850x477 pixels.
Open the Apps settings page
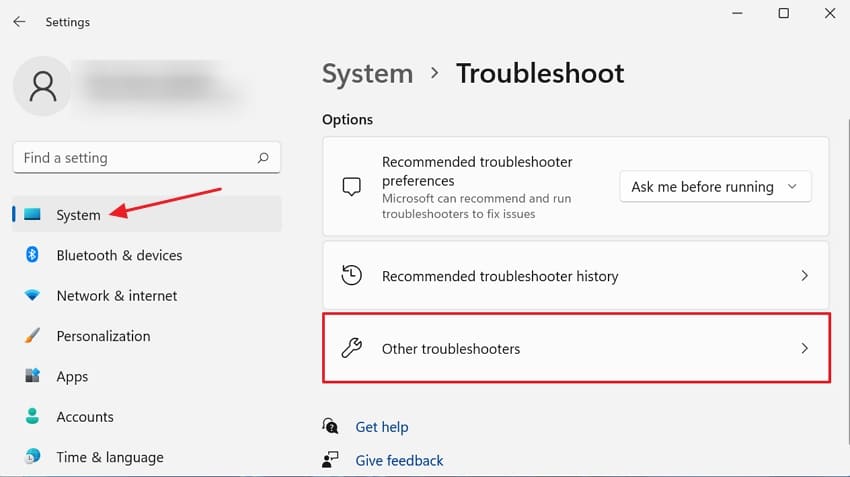tap(147, 376)
